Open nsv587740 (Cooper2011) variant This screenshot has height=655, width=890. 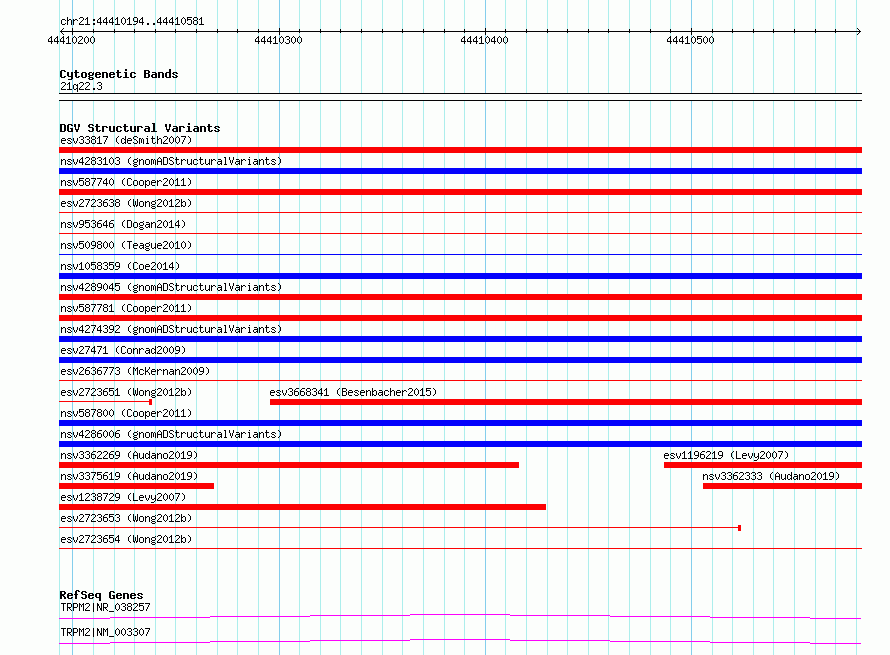coord(126,182)
